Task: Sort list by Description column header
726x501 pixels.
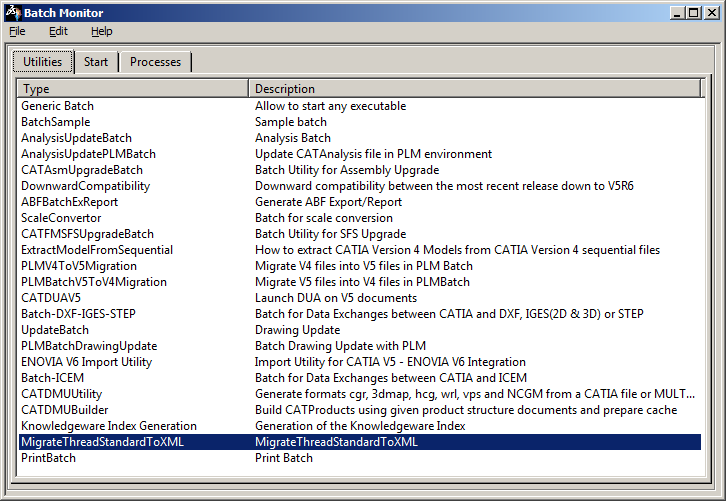Action: click(x=476, y=89)
